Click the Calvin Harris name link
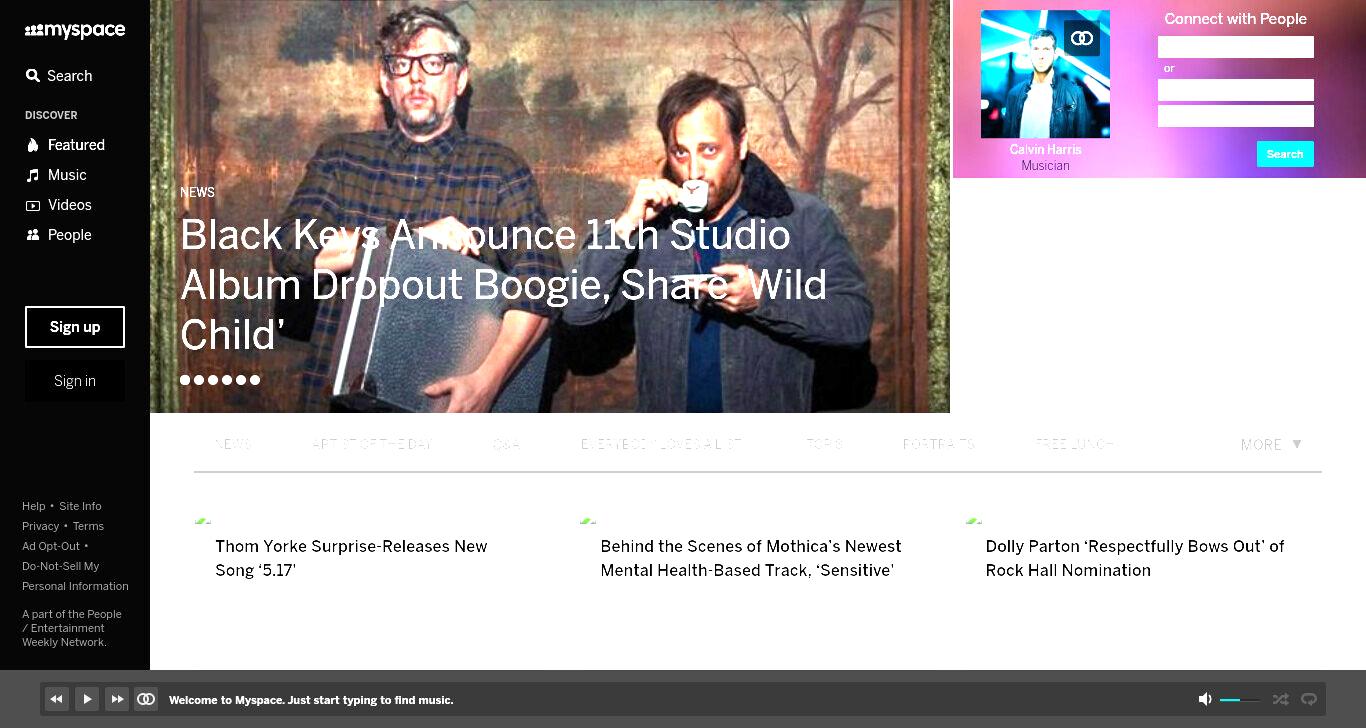Viewport: 1366px width, 728px height. tap(1045, 149)
